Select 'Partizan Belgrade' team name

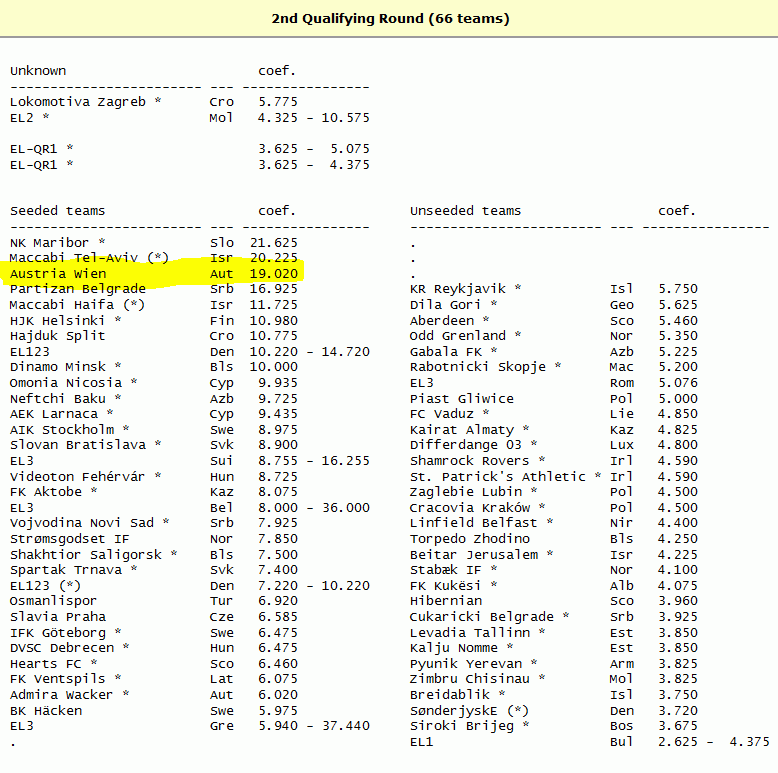click(x=78, y=289)
